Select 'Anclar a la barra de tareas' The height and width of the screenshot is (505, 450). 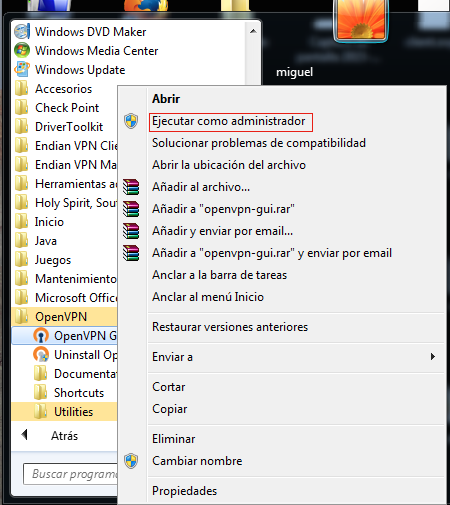pyautogui.click(x=220, y=275)
